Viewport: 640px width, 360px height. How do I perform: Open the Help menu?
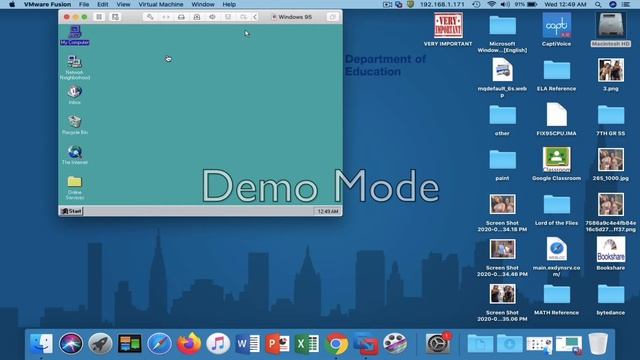(x=229, y=4)
